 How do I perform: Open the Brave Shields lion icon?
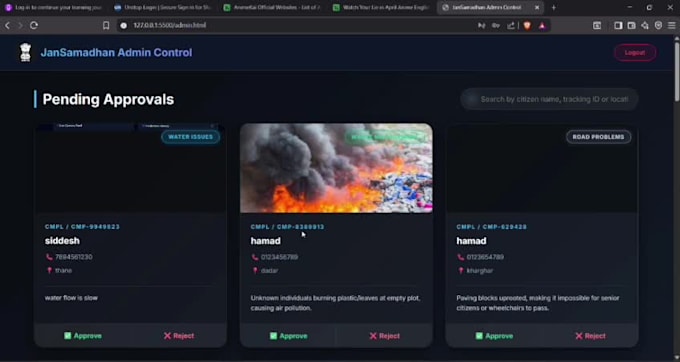pos(527,26)
